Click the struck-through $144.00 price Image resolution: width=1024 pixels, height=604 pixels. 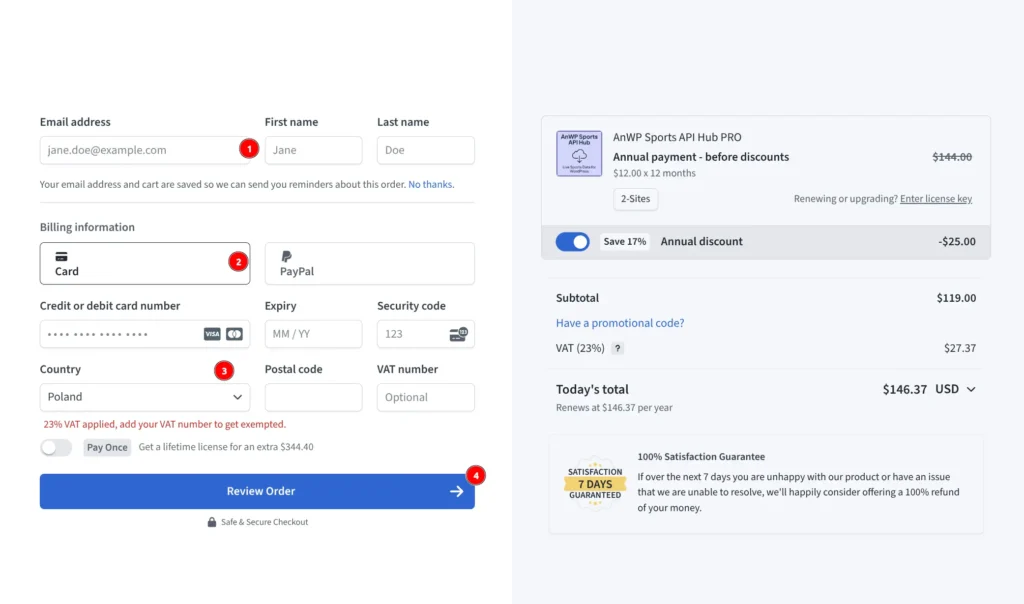(x=952, y=157)
